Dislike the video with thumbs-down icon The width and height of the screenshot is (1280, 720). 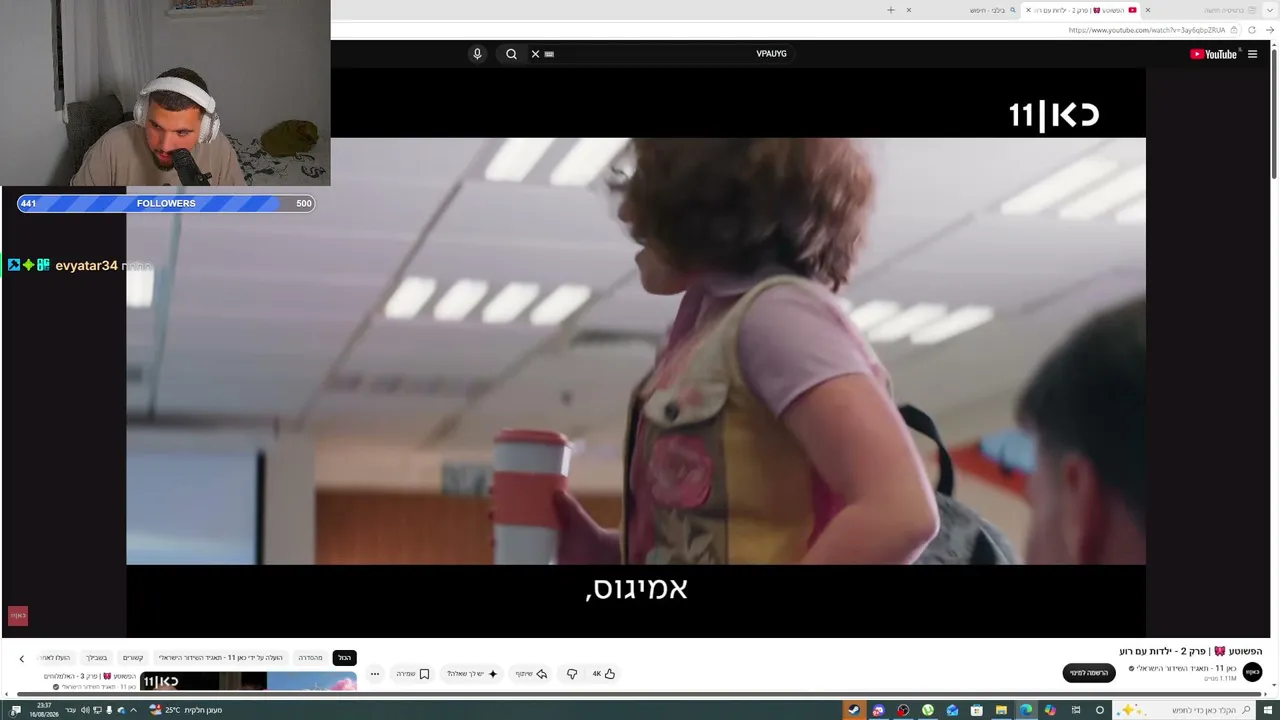point(572,674)
